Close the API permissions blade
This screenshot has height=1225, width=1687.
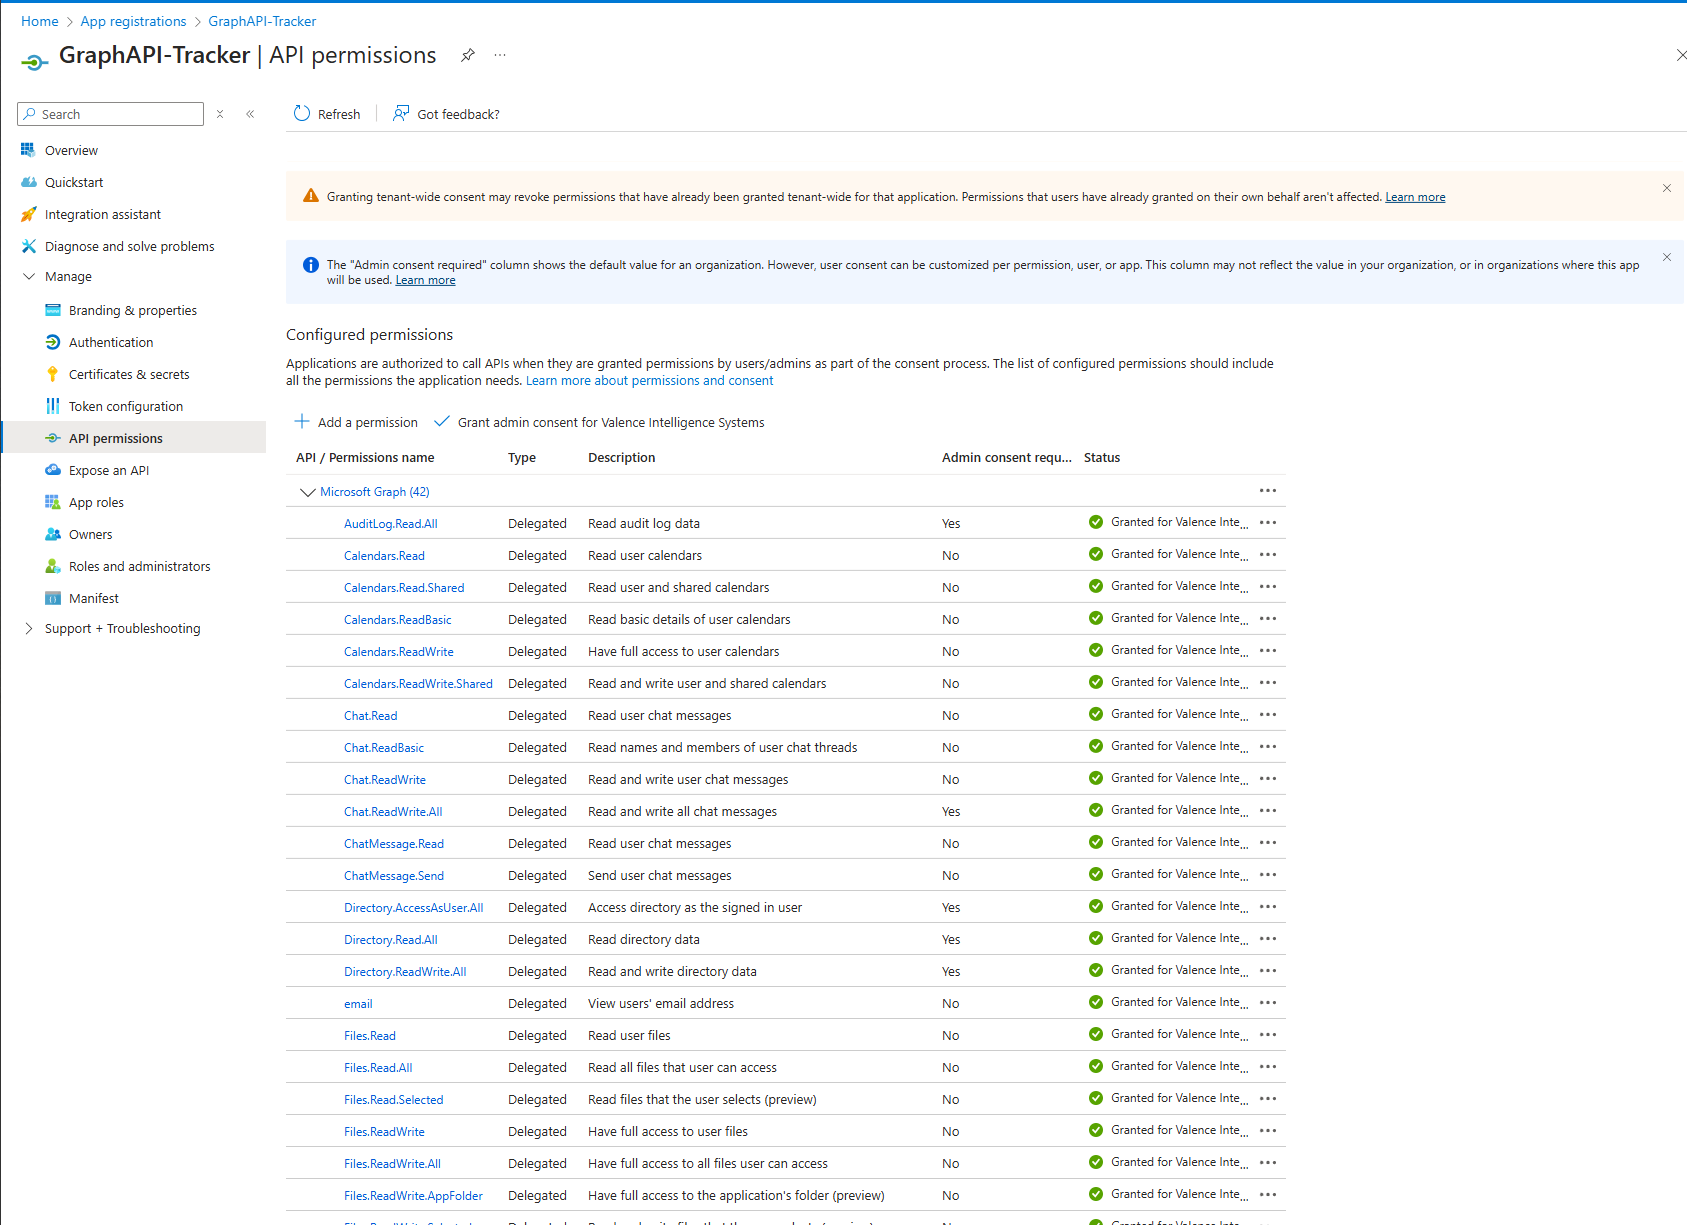coord(1680,55)
